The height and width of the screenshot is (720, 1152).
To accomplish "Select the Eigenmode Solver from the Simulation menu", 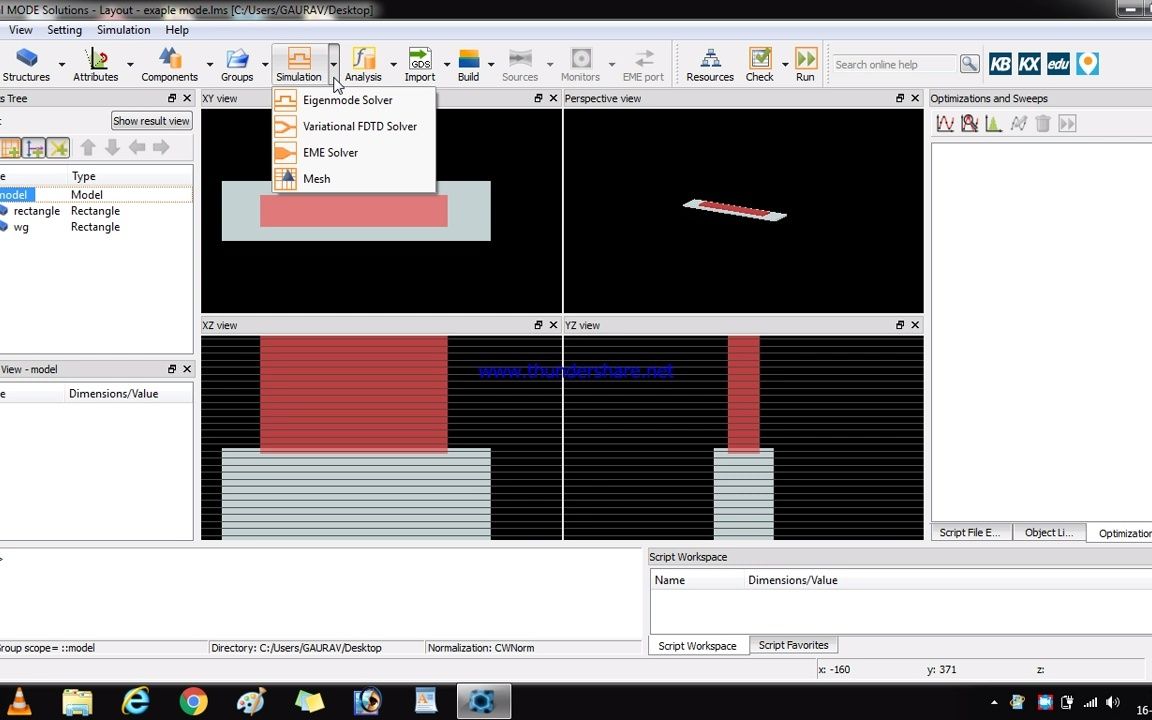I will 347,100.
